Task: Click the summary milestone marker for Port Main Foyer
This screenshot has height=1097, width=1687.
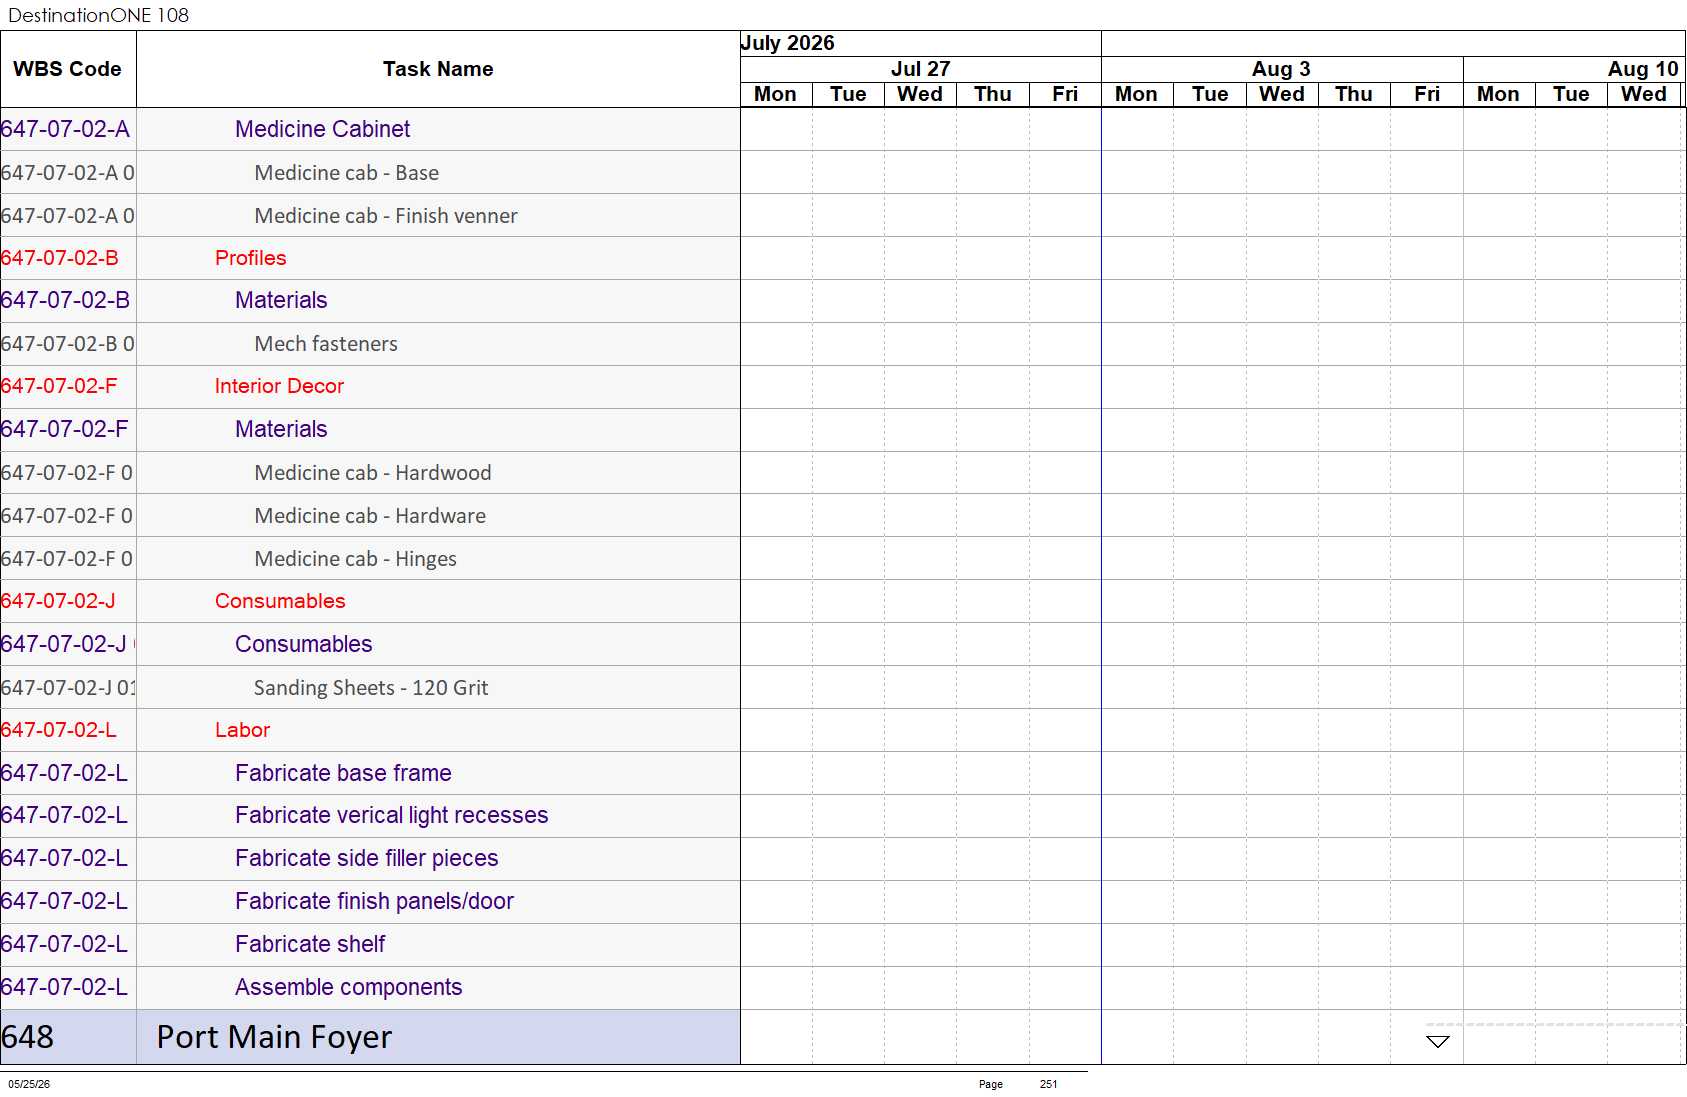Action: coord(1438,1041)
